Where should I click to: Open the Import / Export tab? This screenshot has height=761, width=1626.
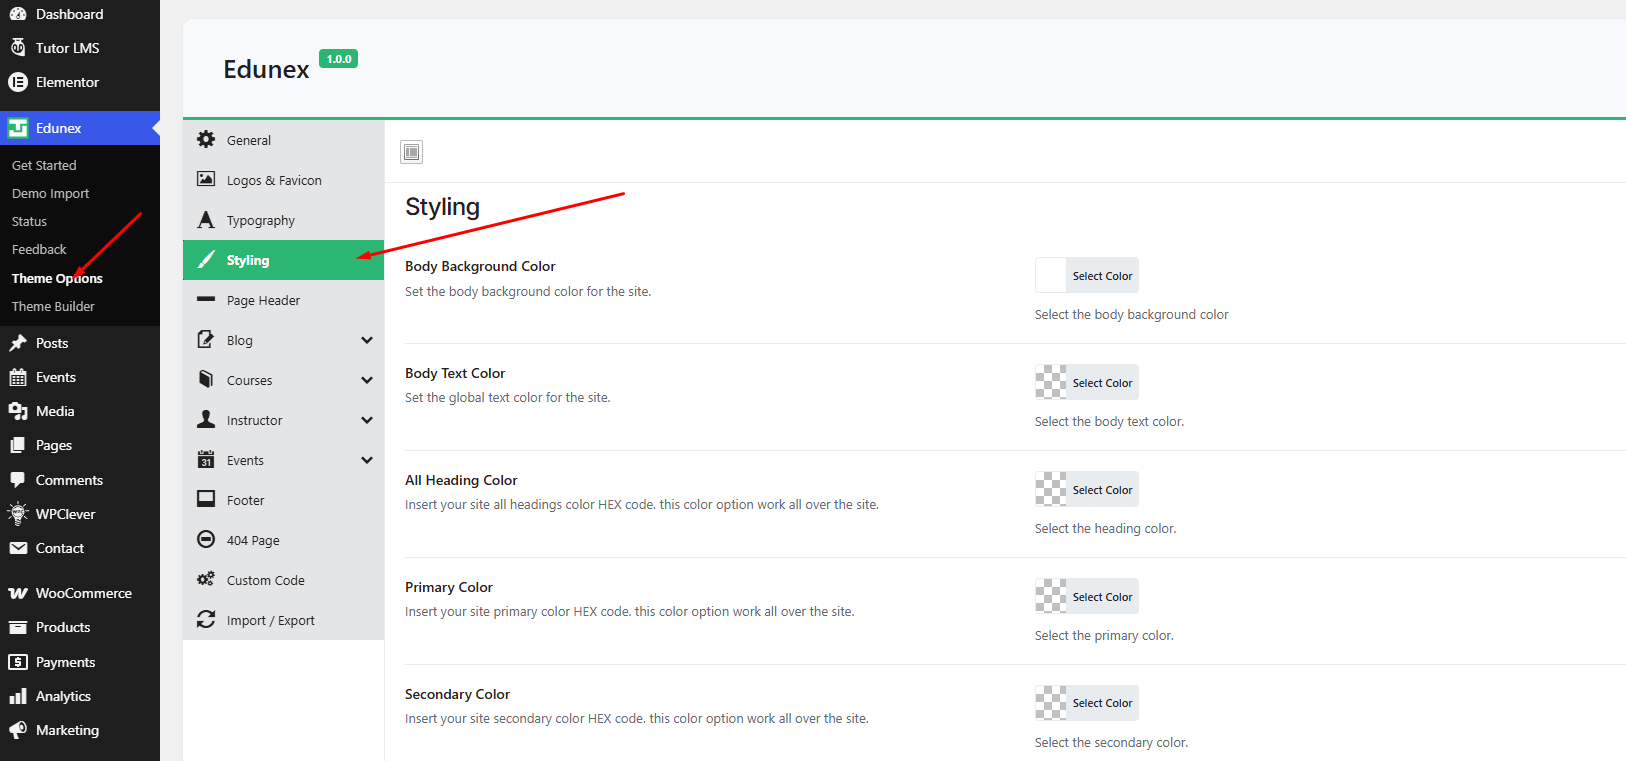click(x=284, y=620)
